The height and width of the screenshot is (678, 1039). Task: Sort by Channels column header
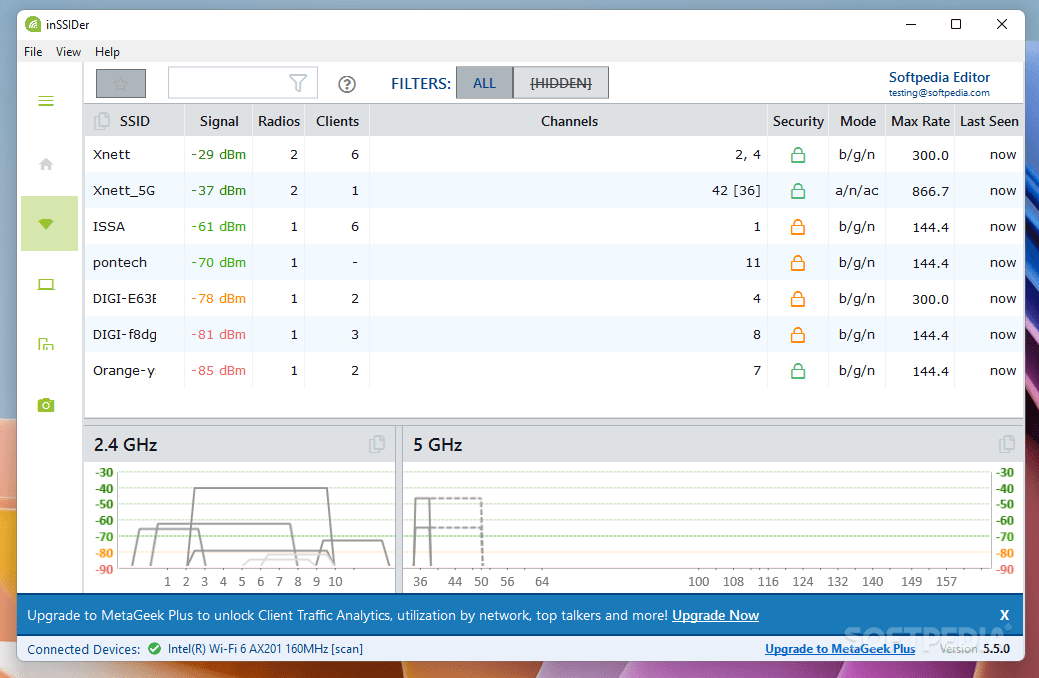[569, 121]
